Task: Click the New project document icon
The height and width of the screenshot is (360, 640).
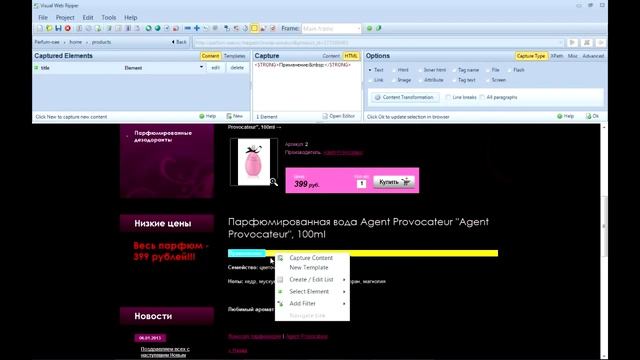Action: [x=40, y=28]
